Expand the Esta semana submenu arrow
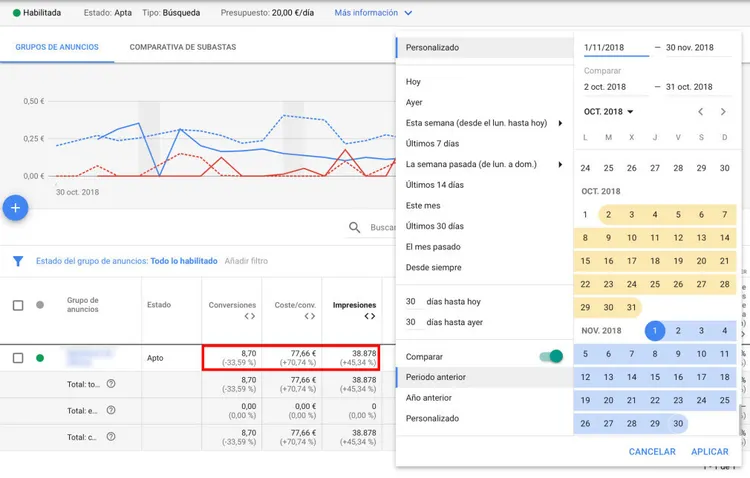The width and height of the screenshot is (750, 478). click(560, 123)
